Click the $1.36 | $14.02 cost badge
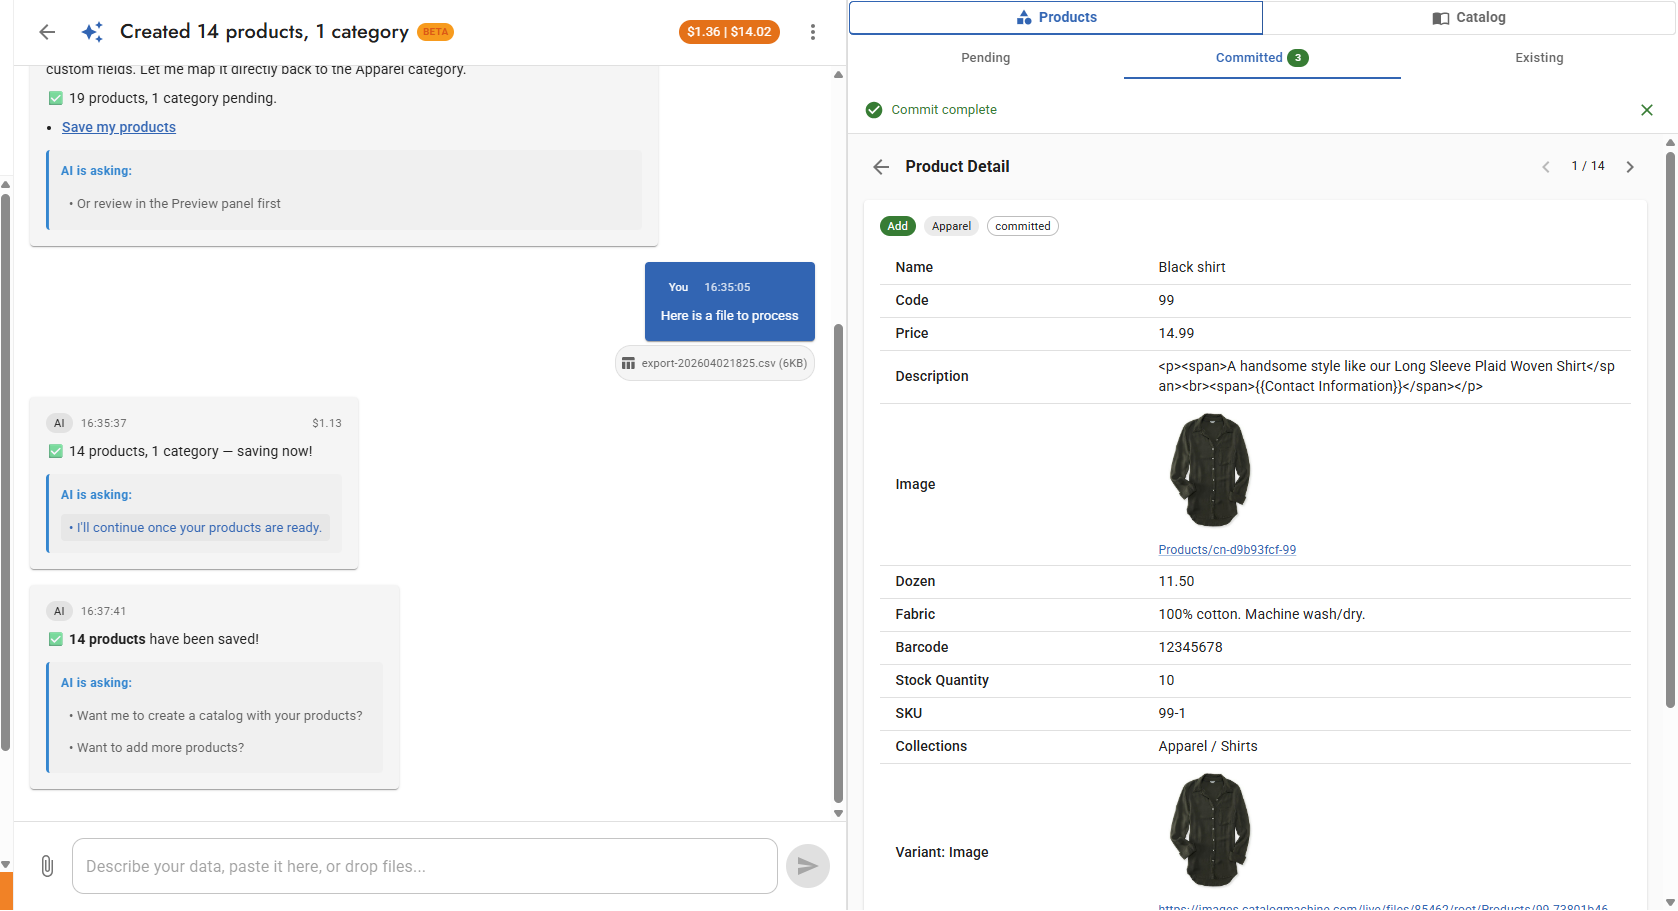Image resolution: width=1678 pixels, height=911 pixels. [x=729, y=31]
